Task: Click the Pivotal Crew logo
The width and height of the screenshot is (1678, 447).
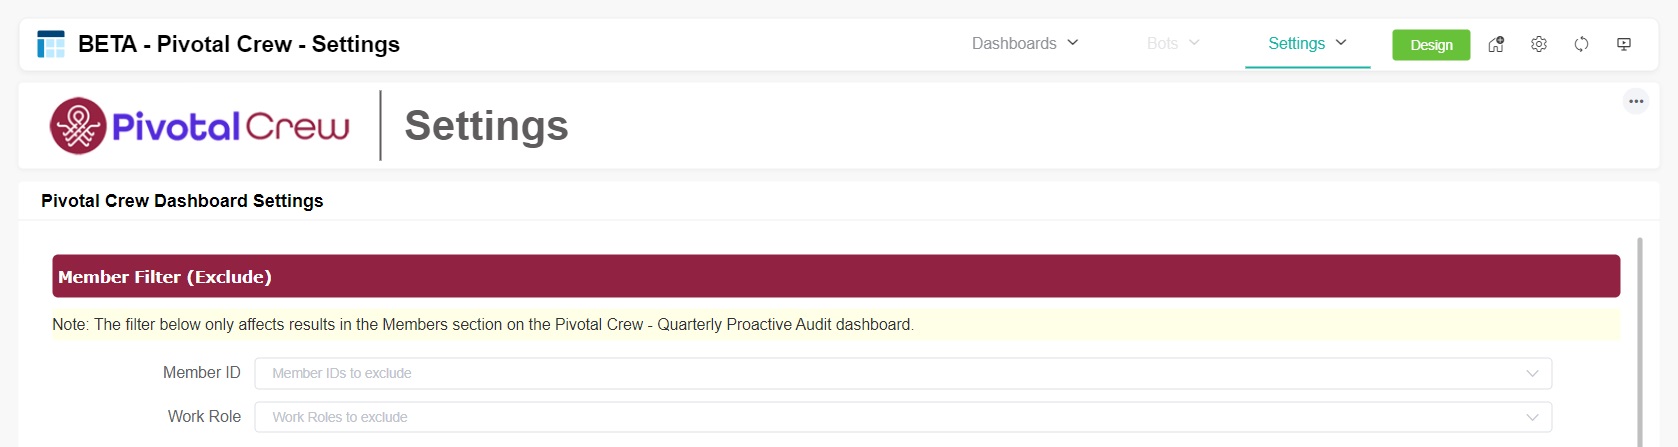Action: tap(200, 126)
